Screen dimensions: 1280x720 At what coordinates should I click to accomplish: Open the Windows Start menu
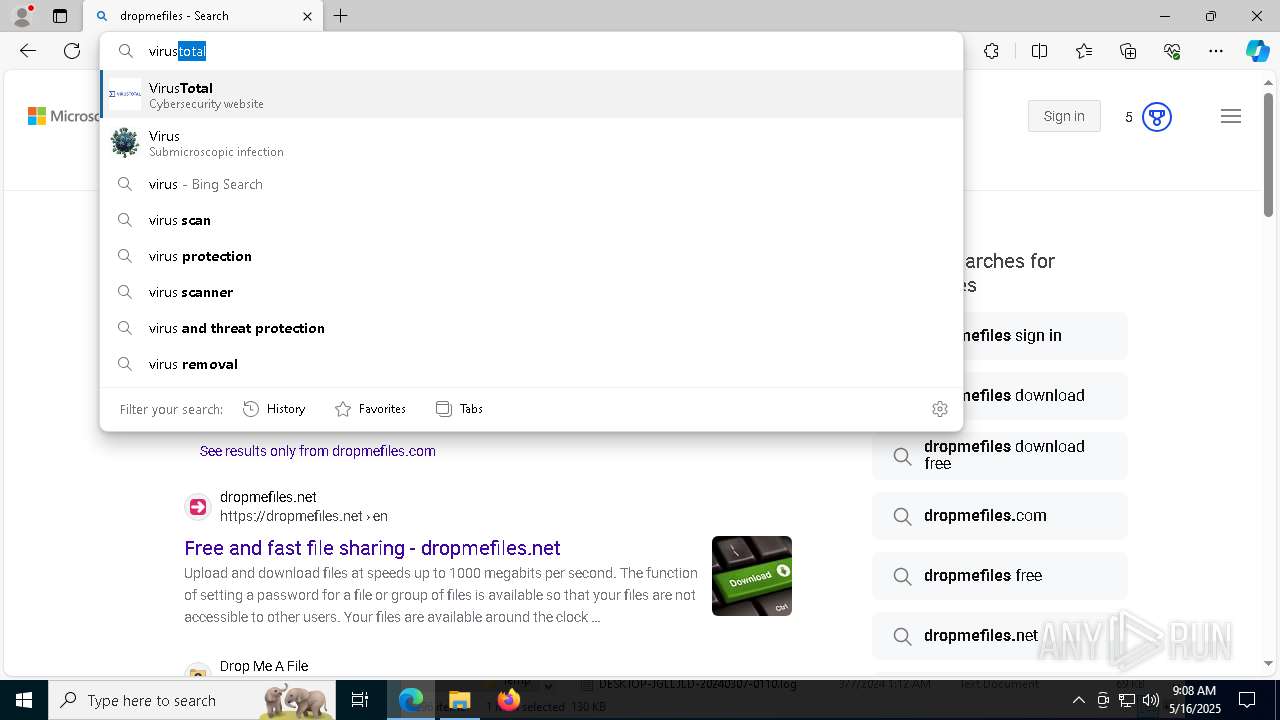(23, 700)
